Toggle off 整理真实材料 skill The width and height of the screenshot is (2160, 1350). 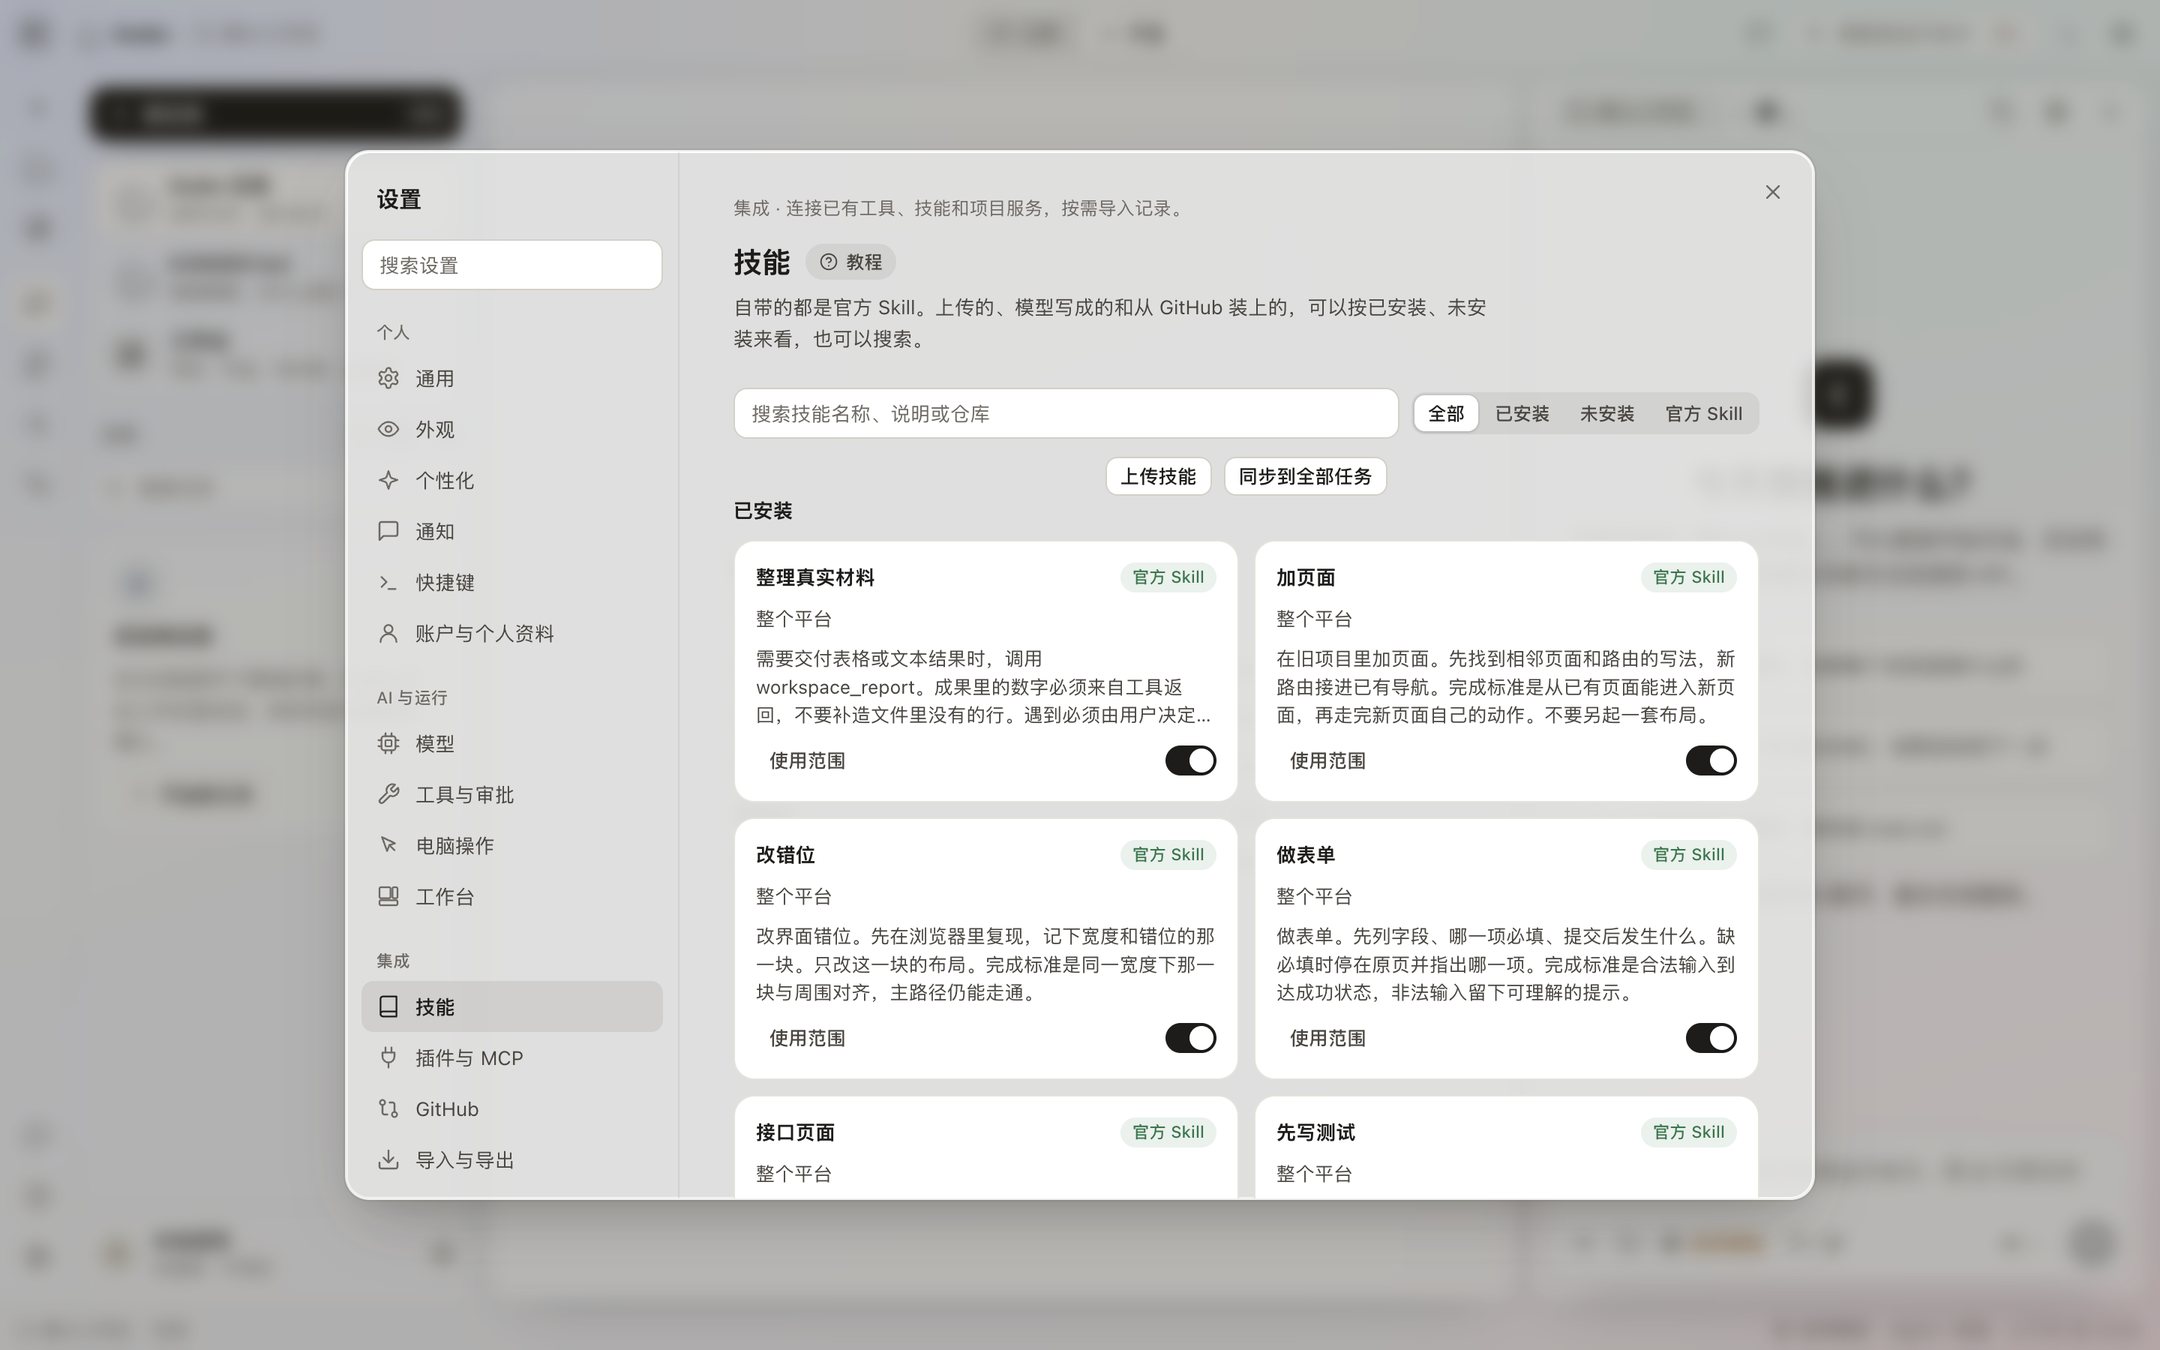(1190, 760)
